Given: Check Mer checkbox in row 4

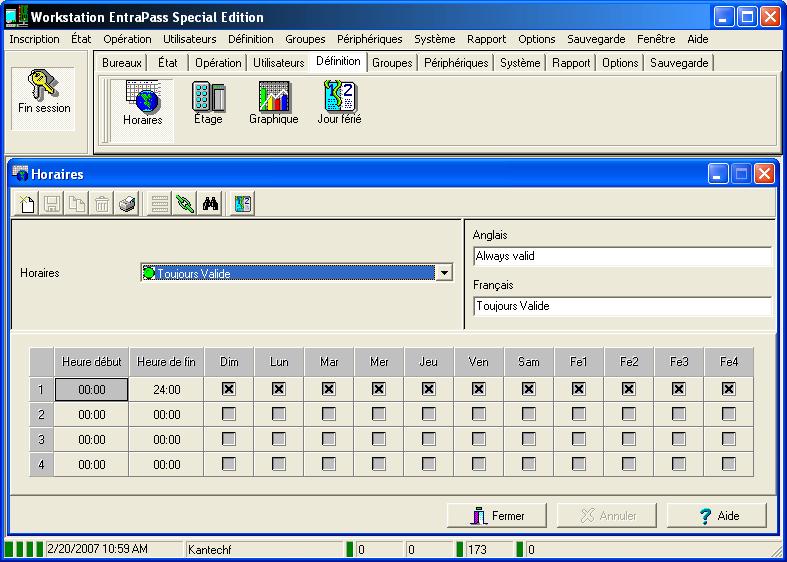Looking at the screenshot, I should pyautogui.click(x=379, y=464).
